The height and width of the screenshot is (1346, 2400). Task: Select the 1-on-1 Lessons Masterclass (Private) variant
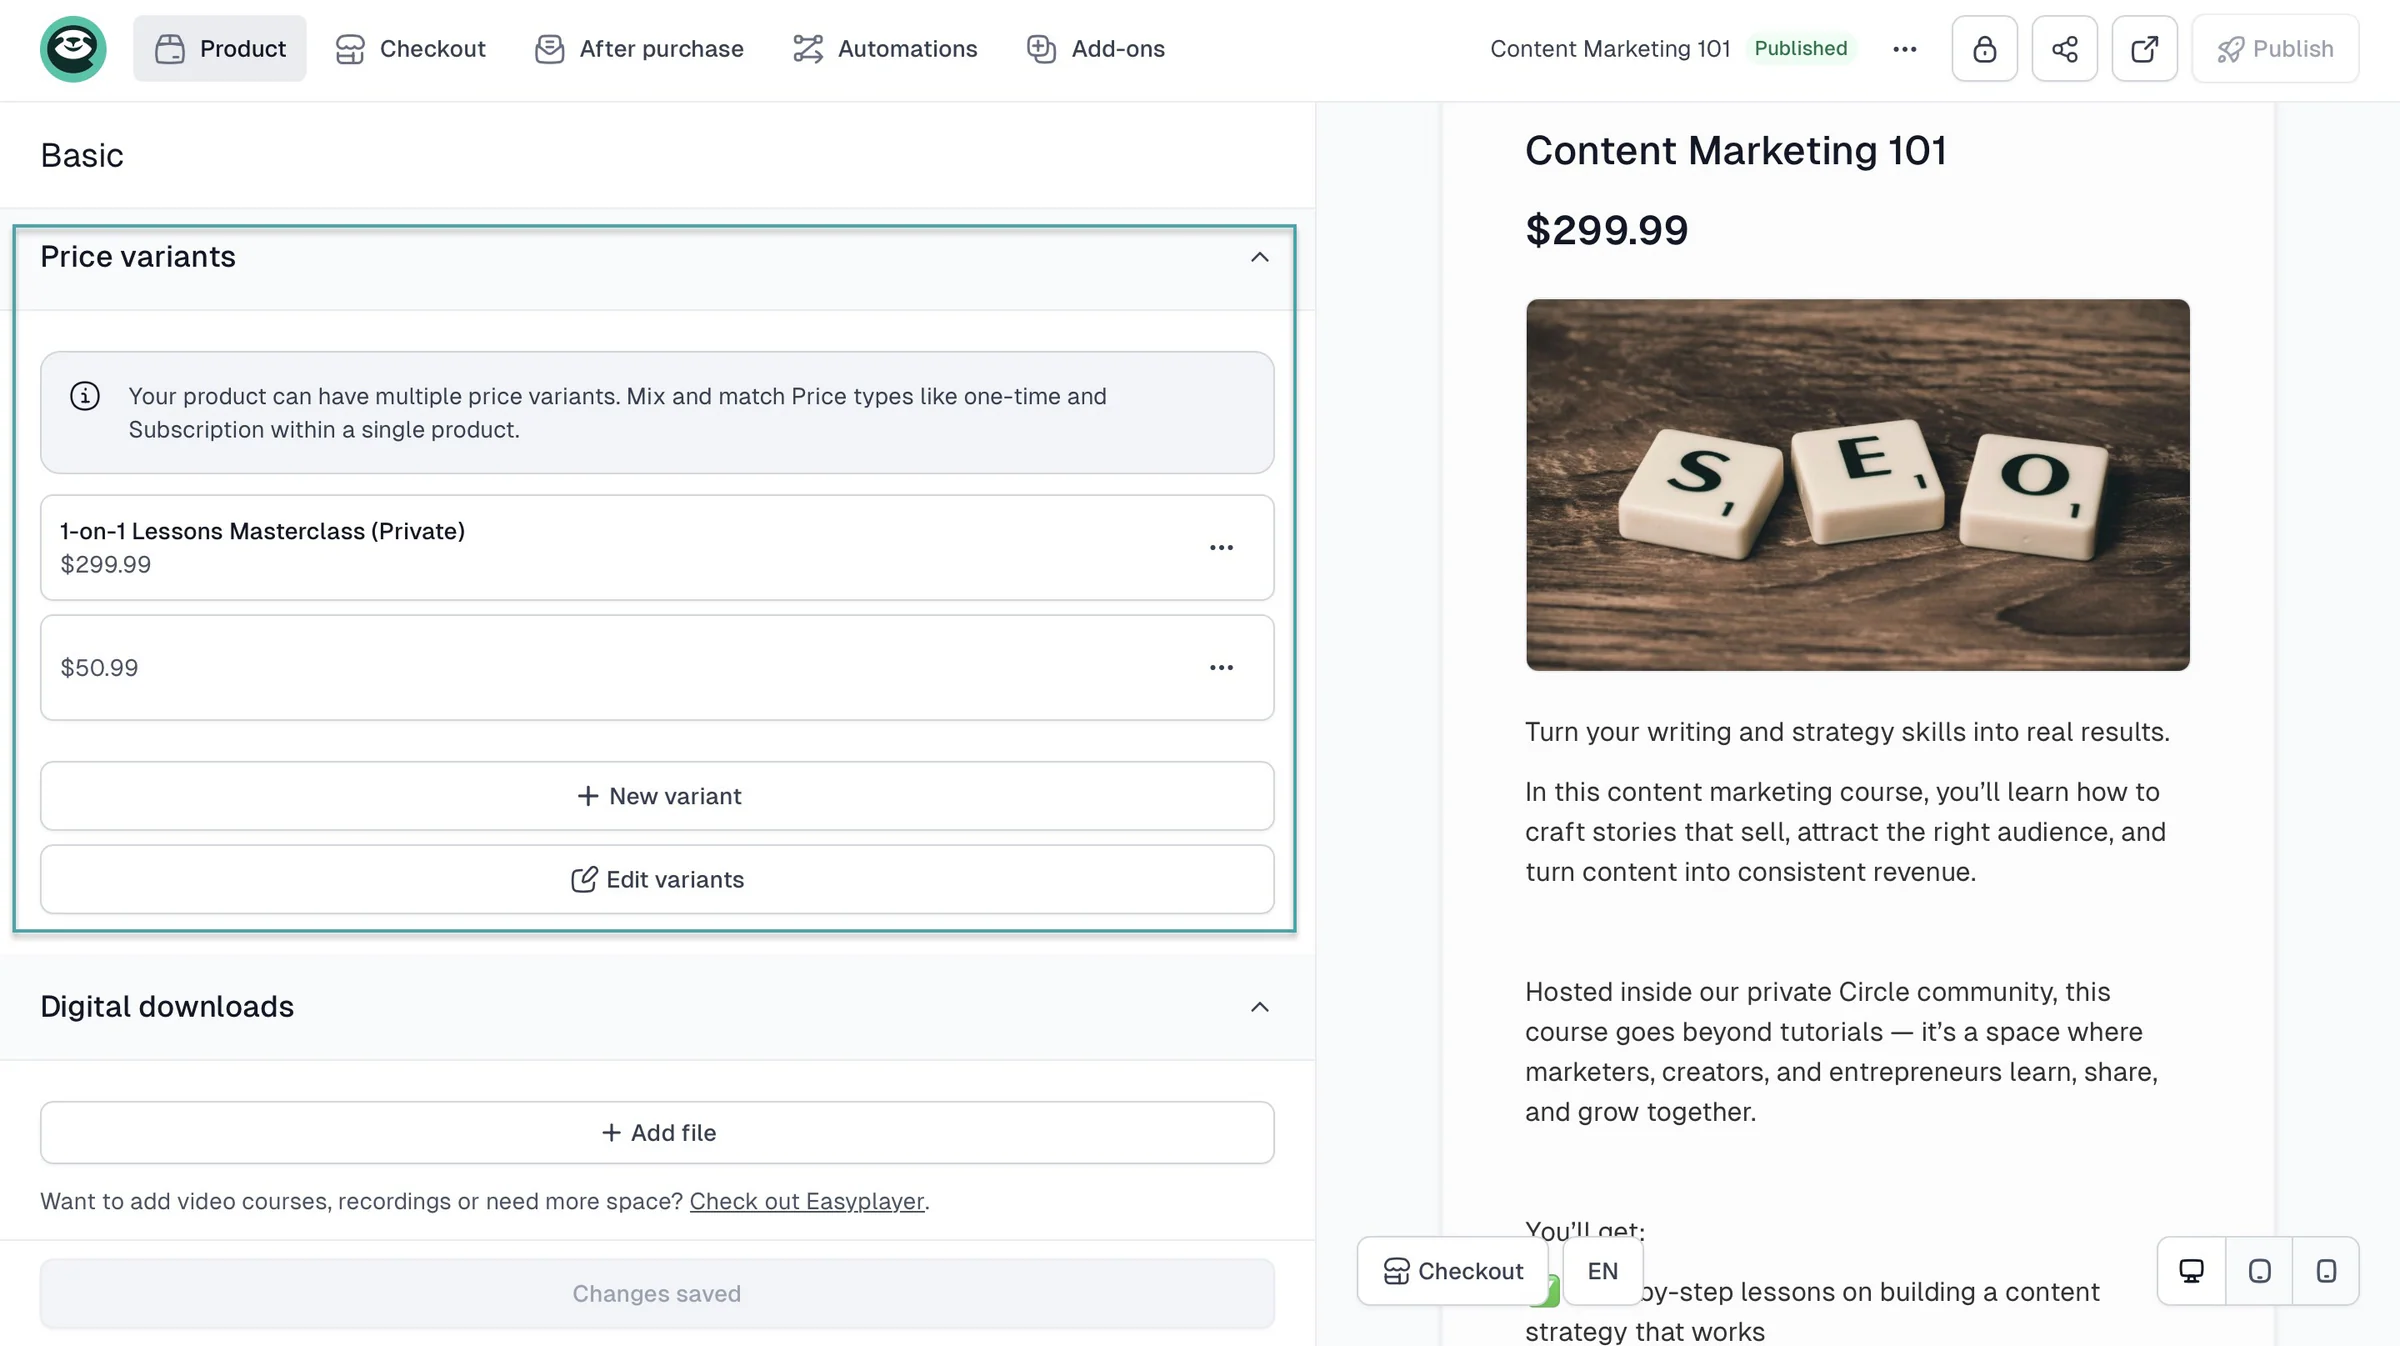(657, 548)
